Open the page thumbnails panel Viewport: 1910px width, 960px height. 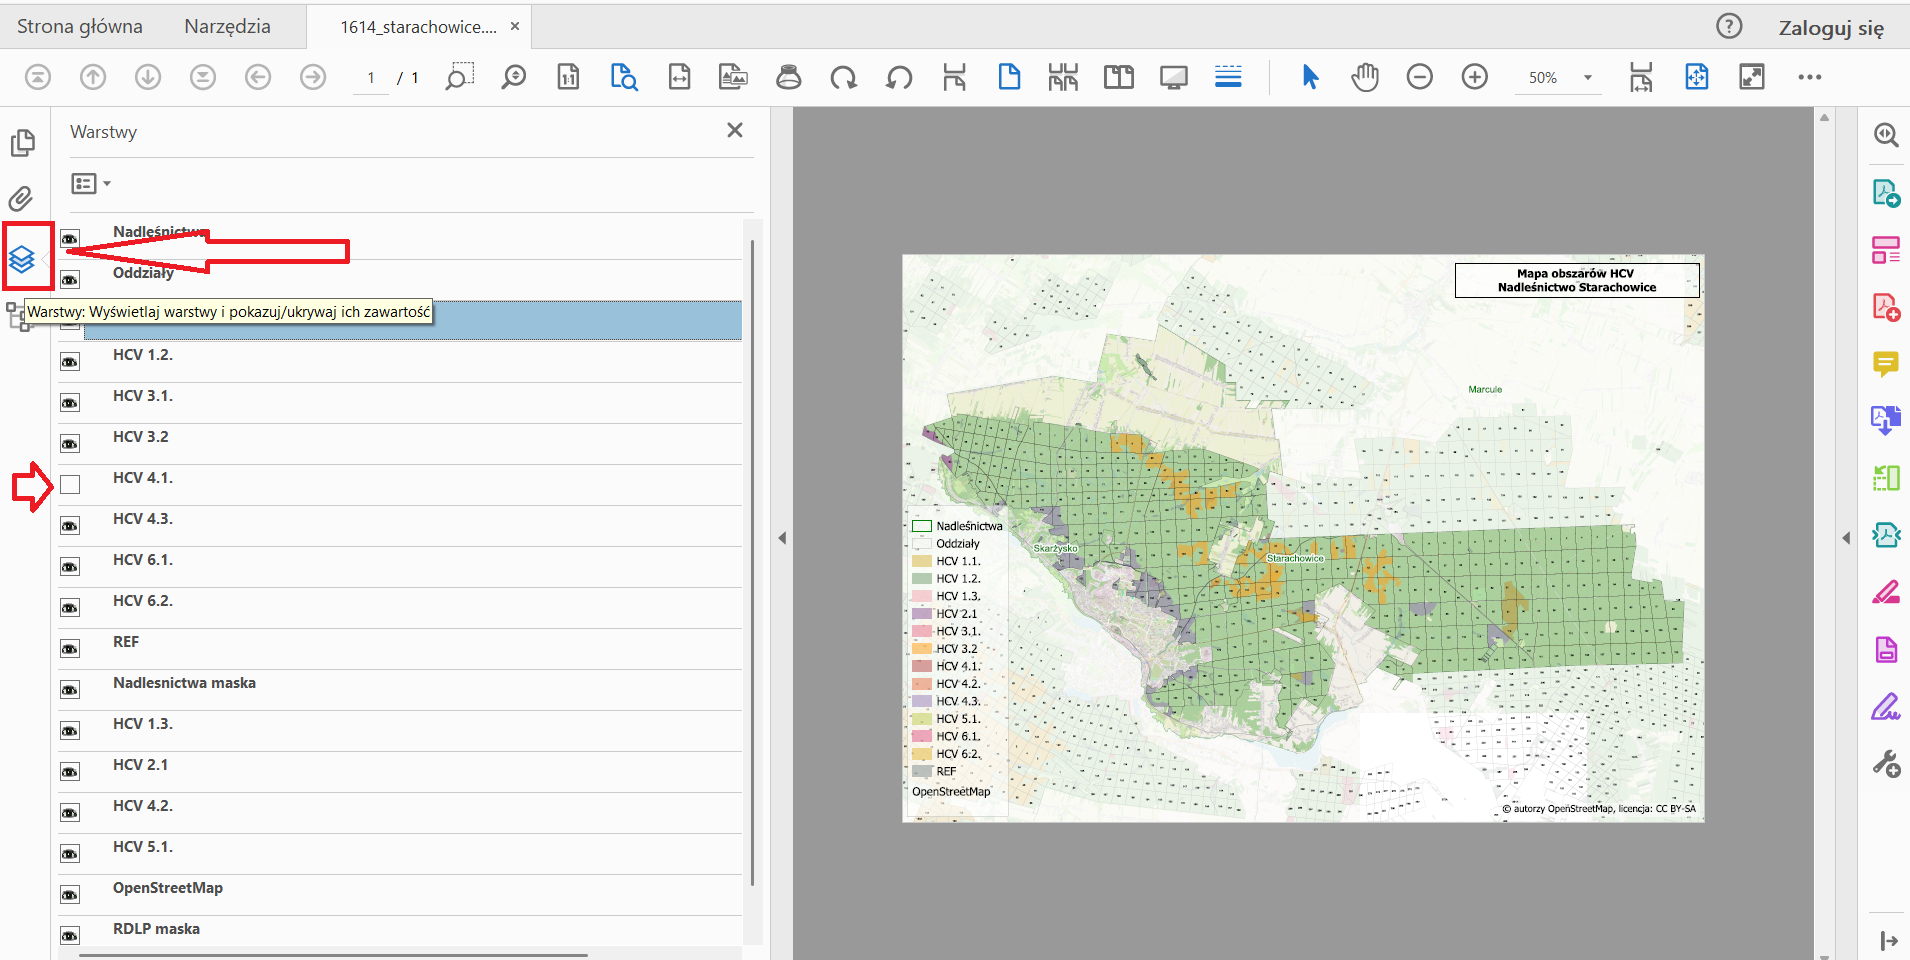(22, 143)
